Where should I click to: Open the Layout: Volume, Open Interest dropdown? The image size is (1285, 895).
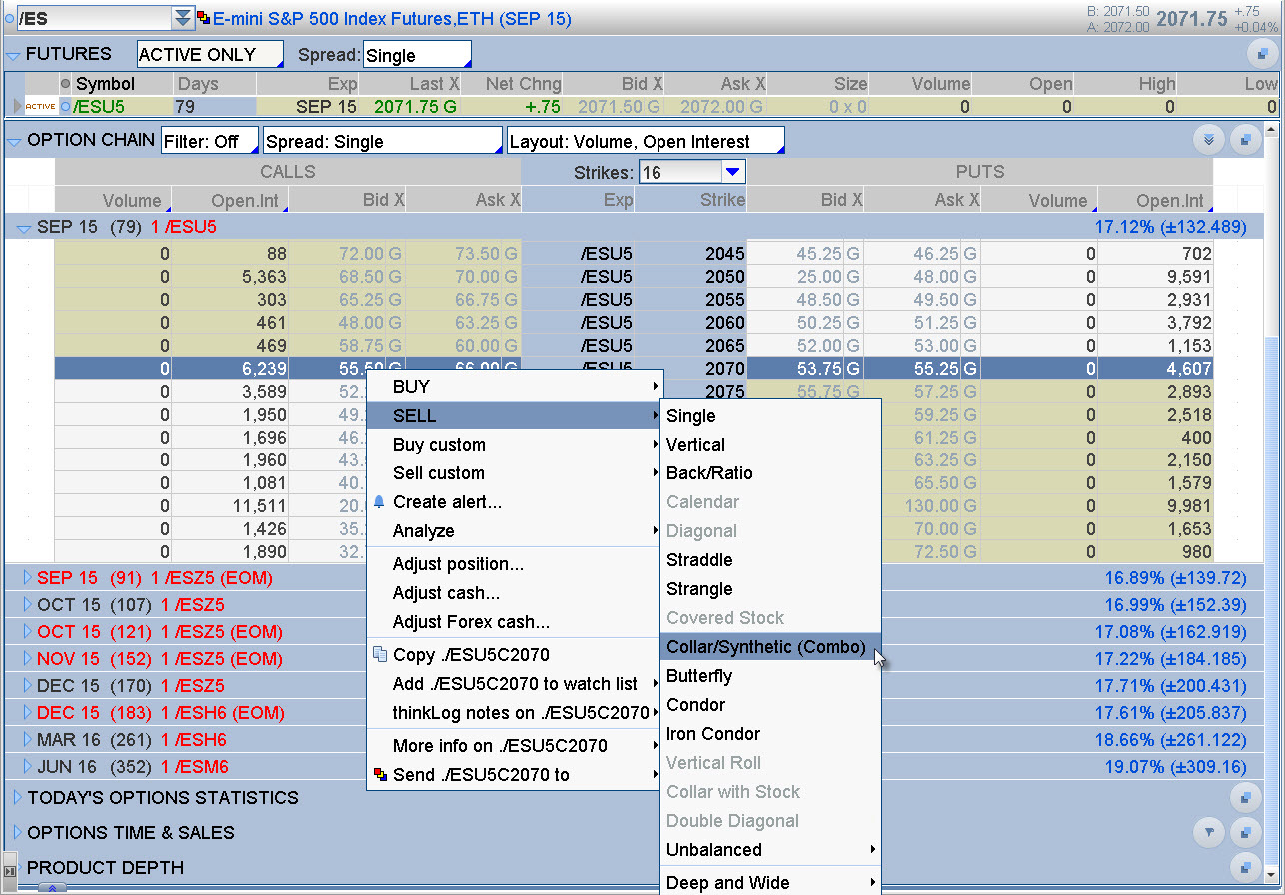click(645, 140)
